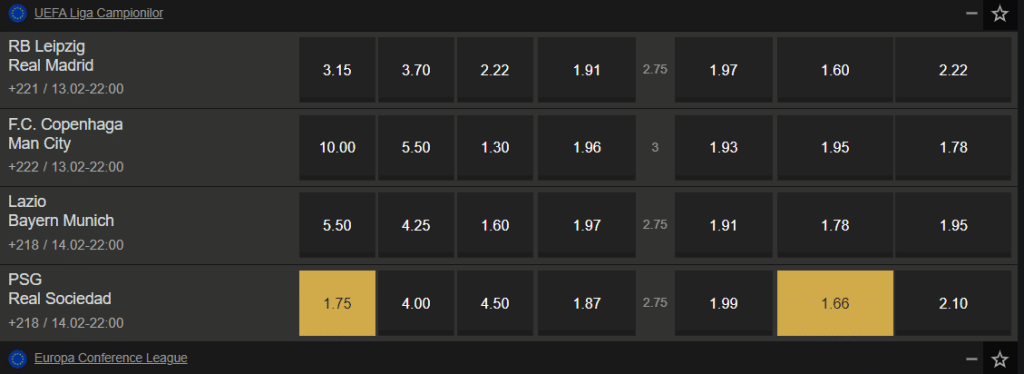1024x374 pixels.
Task: Open +222 markets for Copenhaga vs Man City
Action: pos(66,167)
